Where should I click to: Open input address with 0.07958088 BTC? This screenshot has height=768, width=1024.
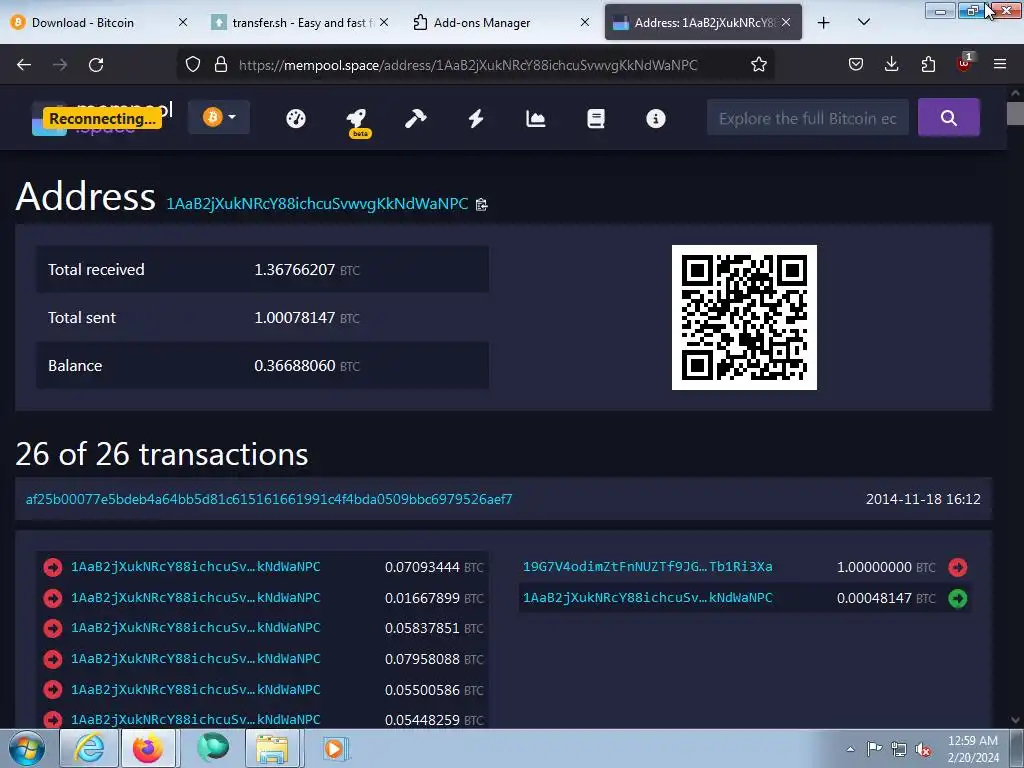pyautogui.click(x=195, y=658)
